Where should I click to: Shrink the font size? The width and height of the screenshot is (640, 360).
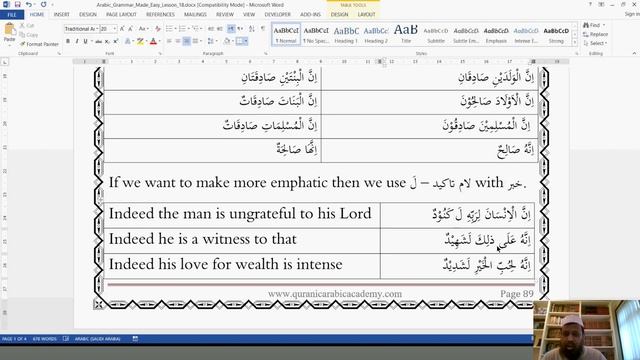pyautogui.click(x=131, y=29)
